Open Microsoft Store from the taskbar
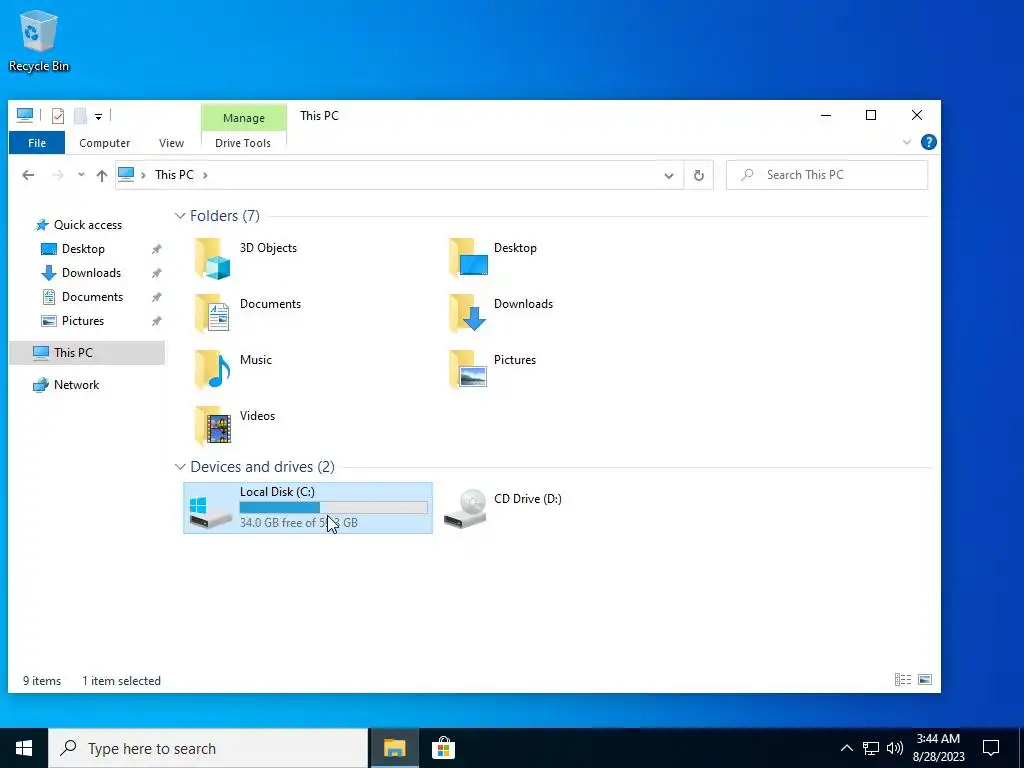 tap(443, 748)
